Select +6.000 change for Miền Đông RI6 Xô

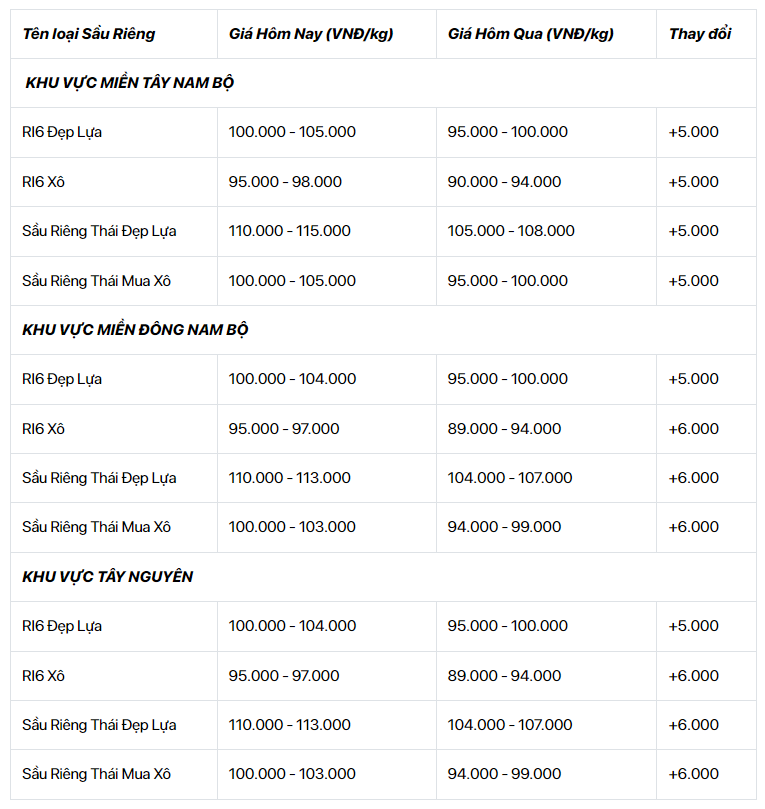point(694,429)
